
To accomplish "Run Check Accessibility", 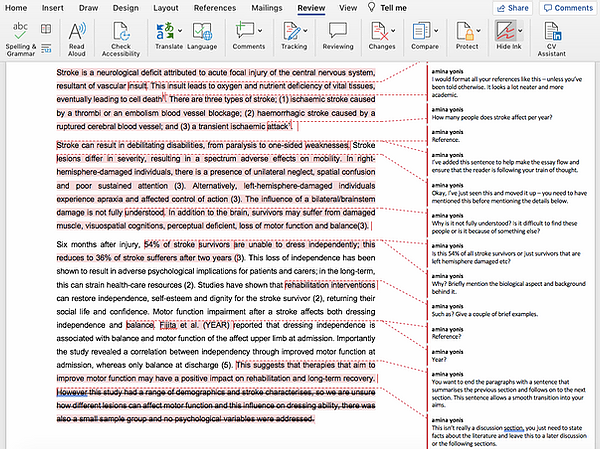I will 121,39.
